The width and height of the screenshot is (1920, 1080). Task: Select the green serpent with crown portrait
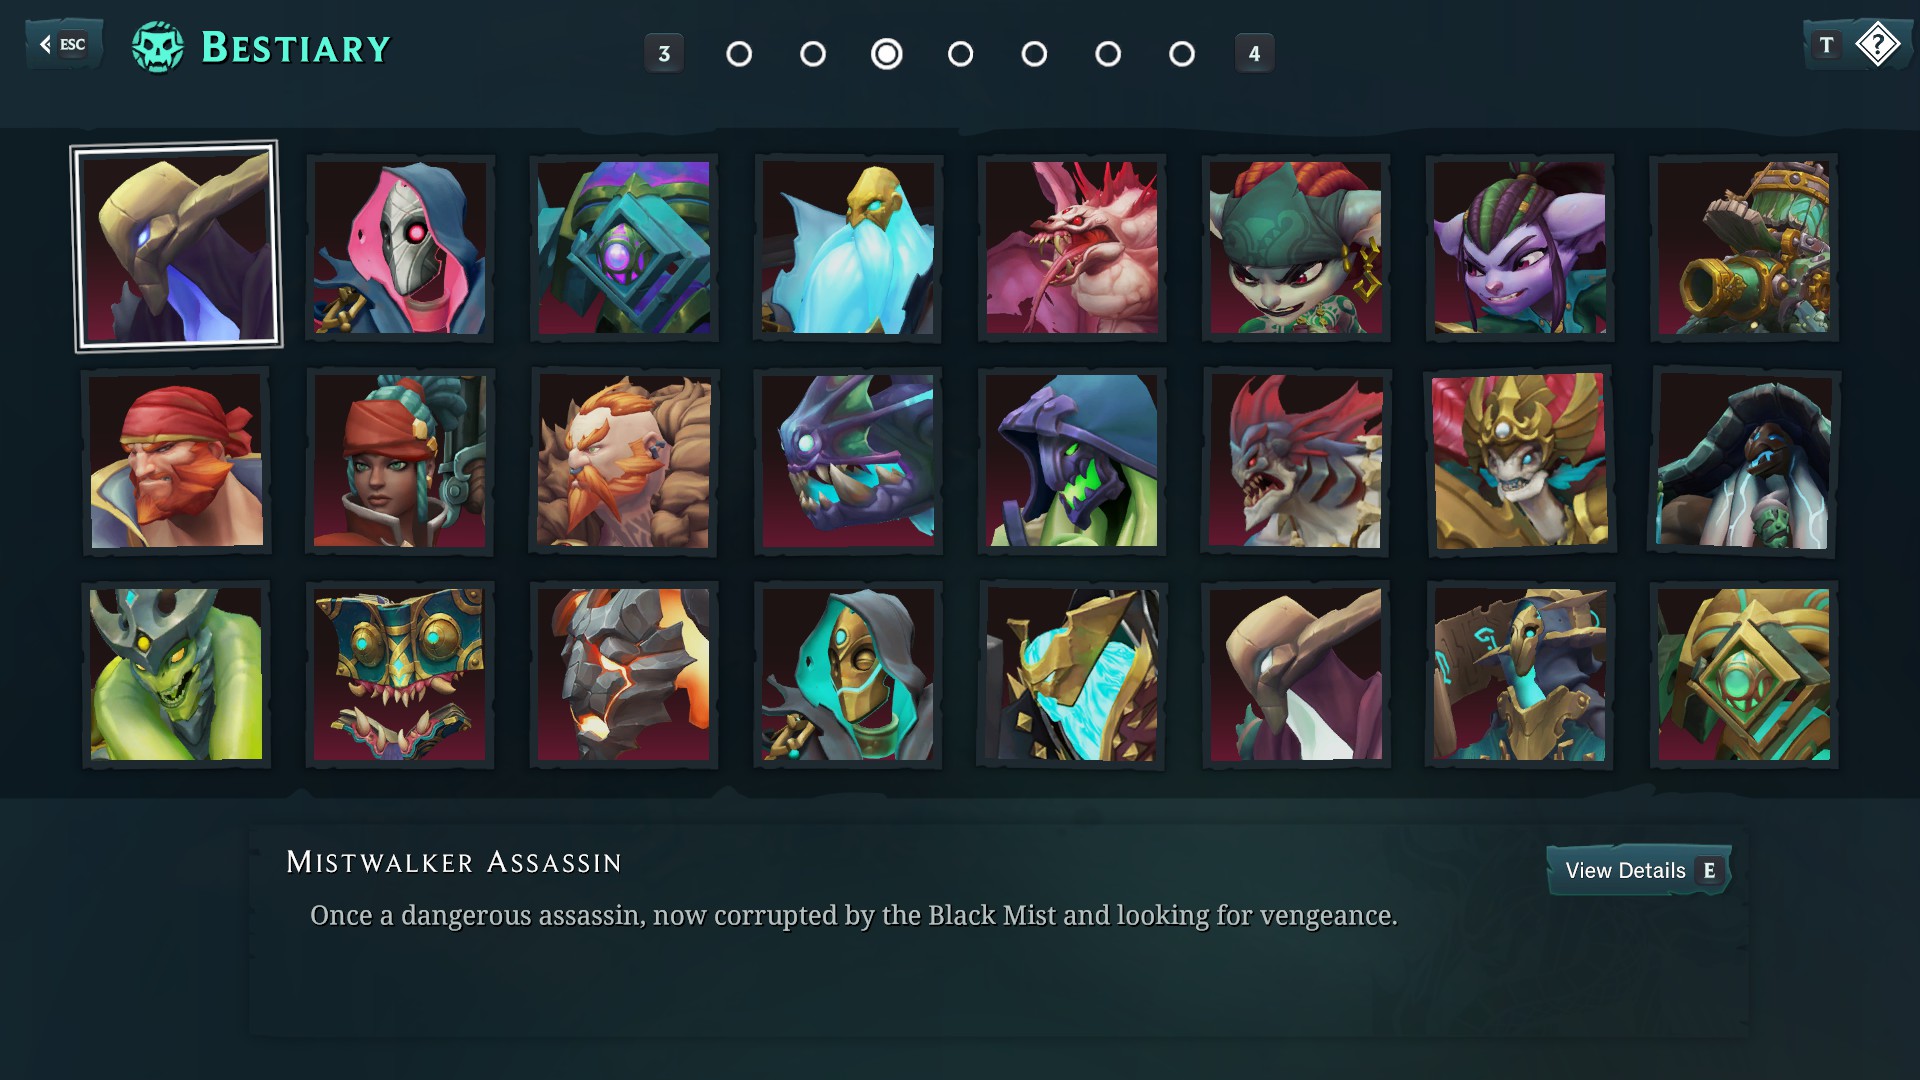tap(176, 674)
